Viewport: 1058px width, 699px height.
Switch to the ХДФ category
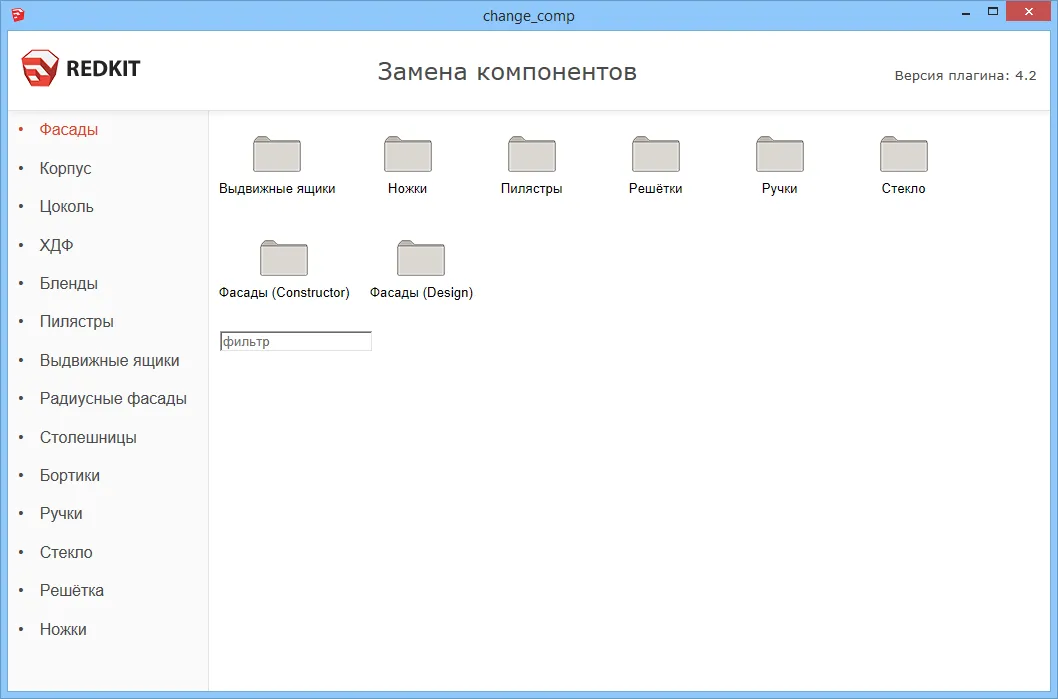[57, 245]
